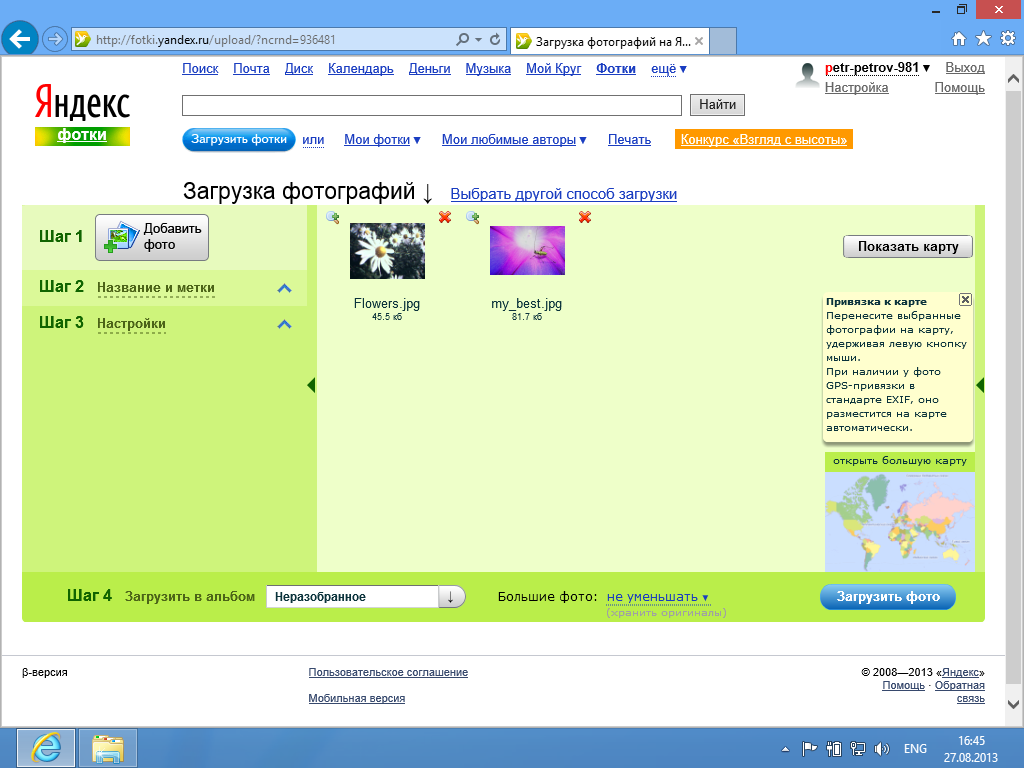Image resolution: width=1024 pixels, height=768 pixels.
Task: Open the Почта service link
Action: (x=251, y=69)
